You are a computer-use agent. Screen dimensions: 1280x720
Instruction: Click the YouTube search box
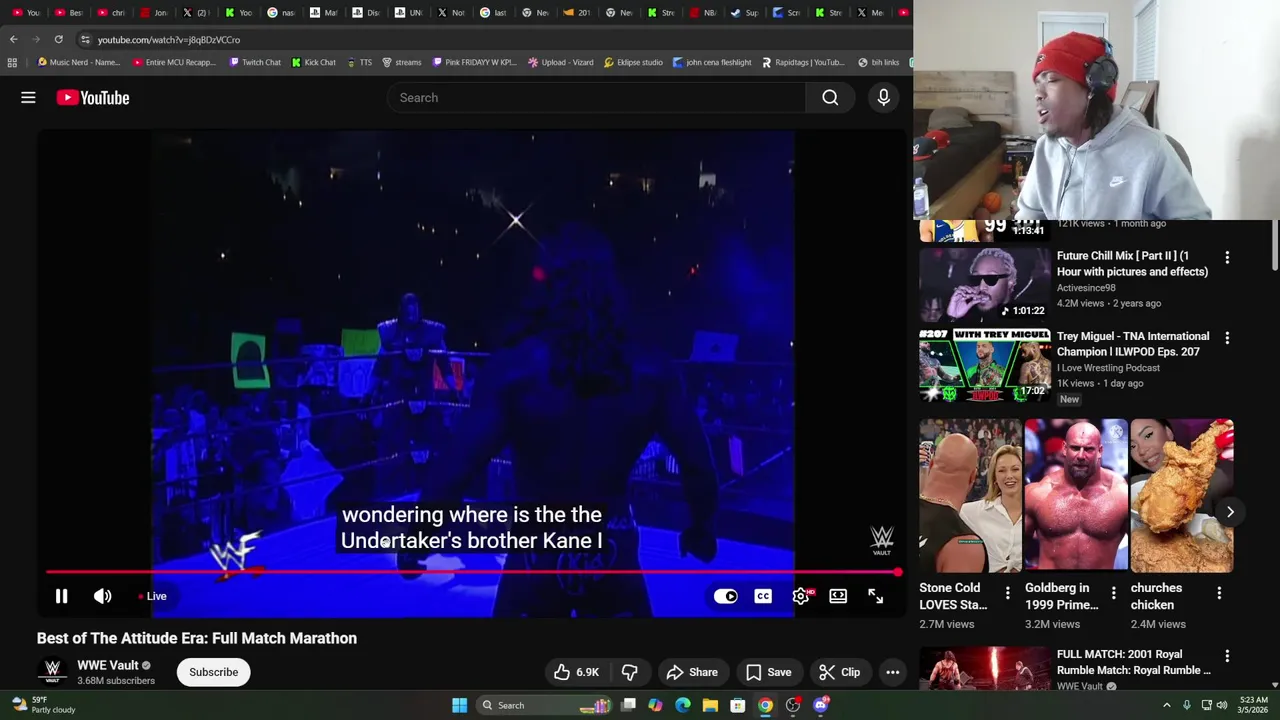[x=595, y=97]
